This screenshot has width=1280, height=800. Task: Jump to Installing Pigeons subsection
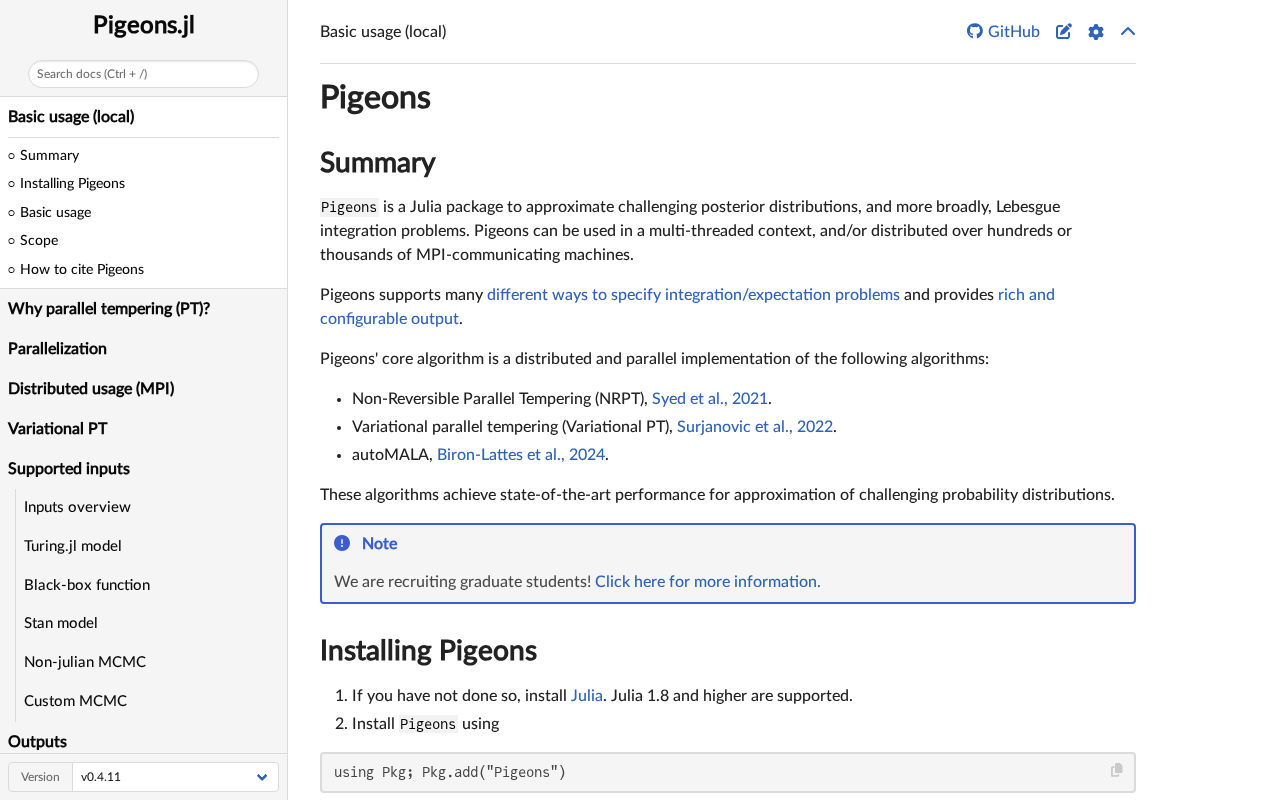tap(72, 183)
